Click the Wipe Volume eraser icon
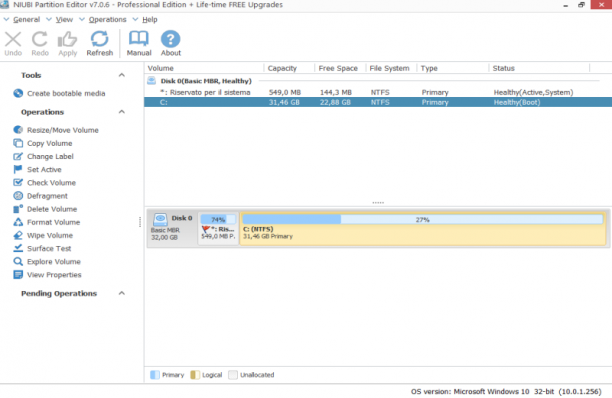Viewport: 612px width, 398px height. (x=18, y=235)
